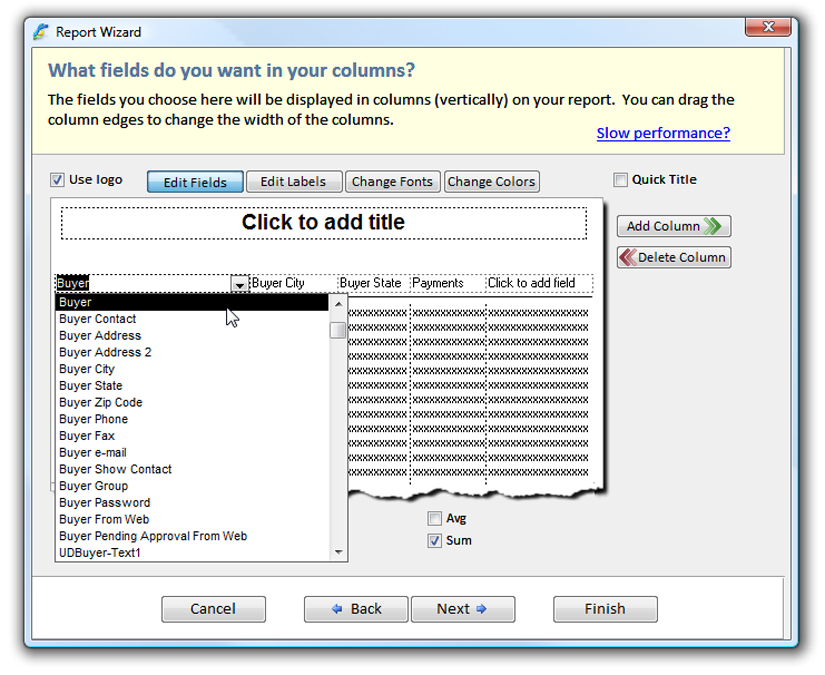
Task: Click Cancel to close the wizard
Action: point(213,609)
